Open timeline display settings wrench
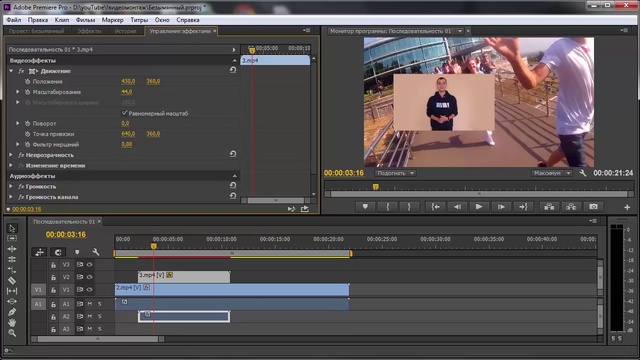Image resolution: width=640 pixels, height=360 pixels. (96, 252)
